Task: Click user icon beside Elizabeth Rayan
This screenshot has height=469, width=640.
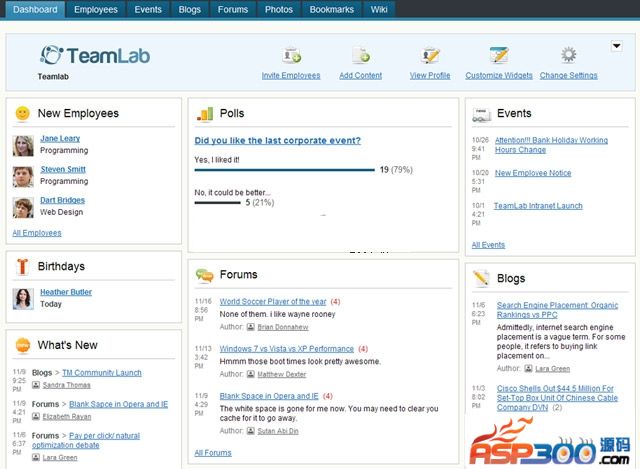Action: 36,416
